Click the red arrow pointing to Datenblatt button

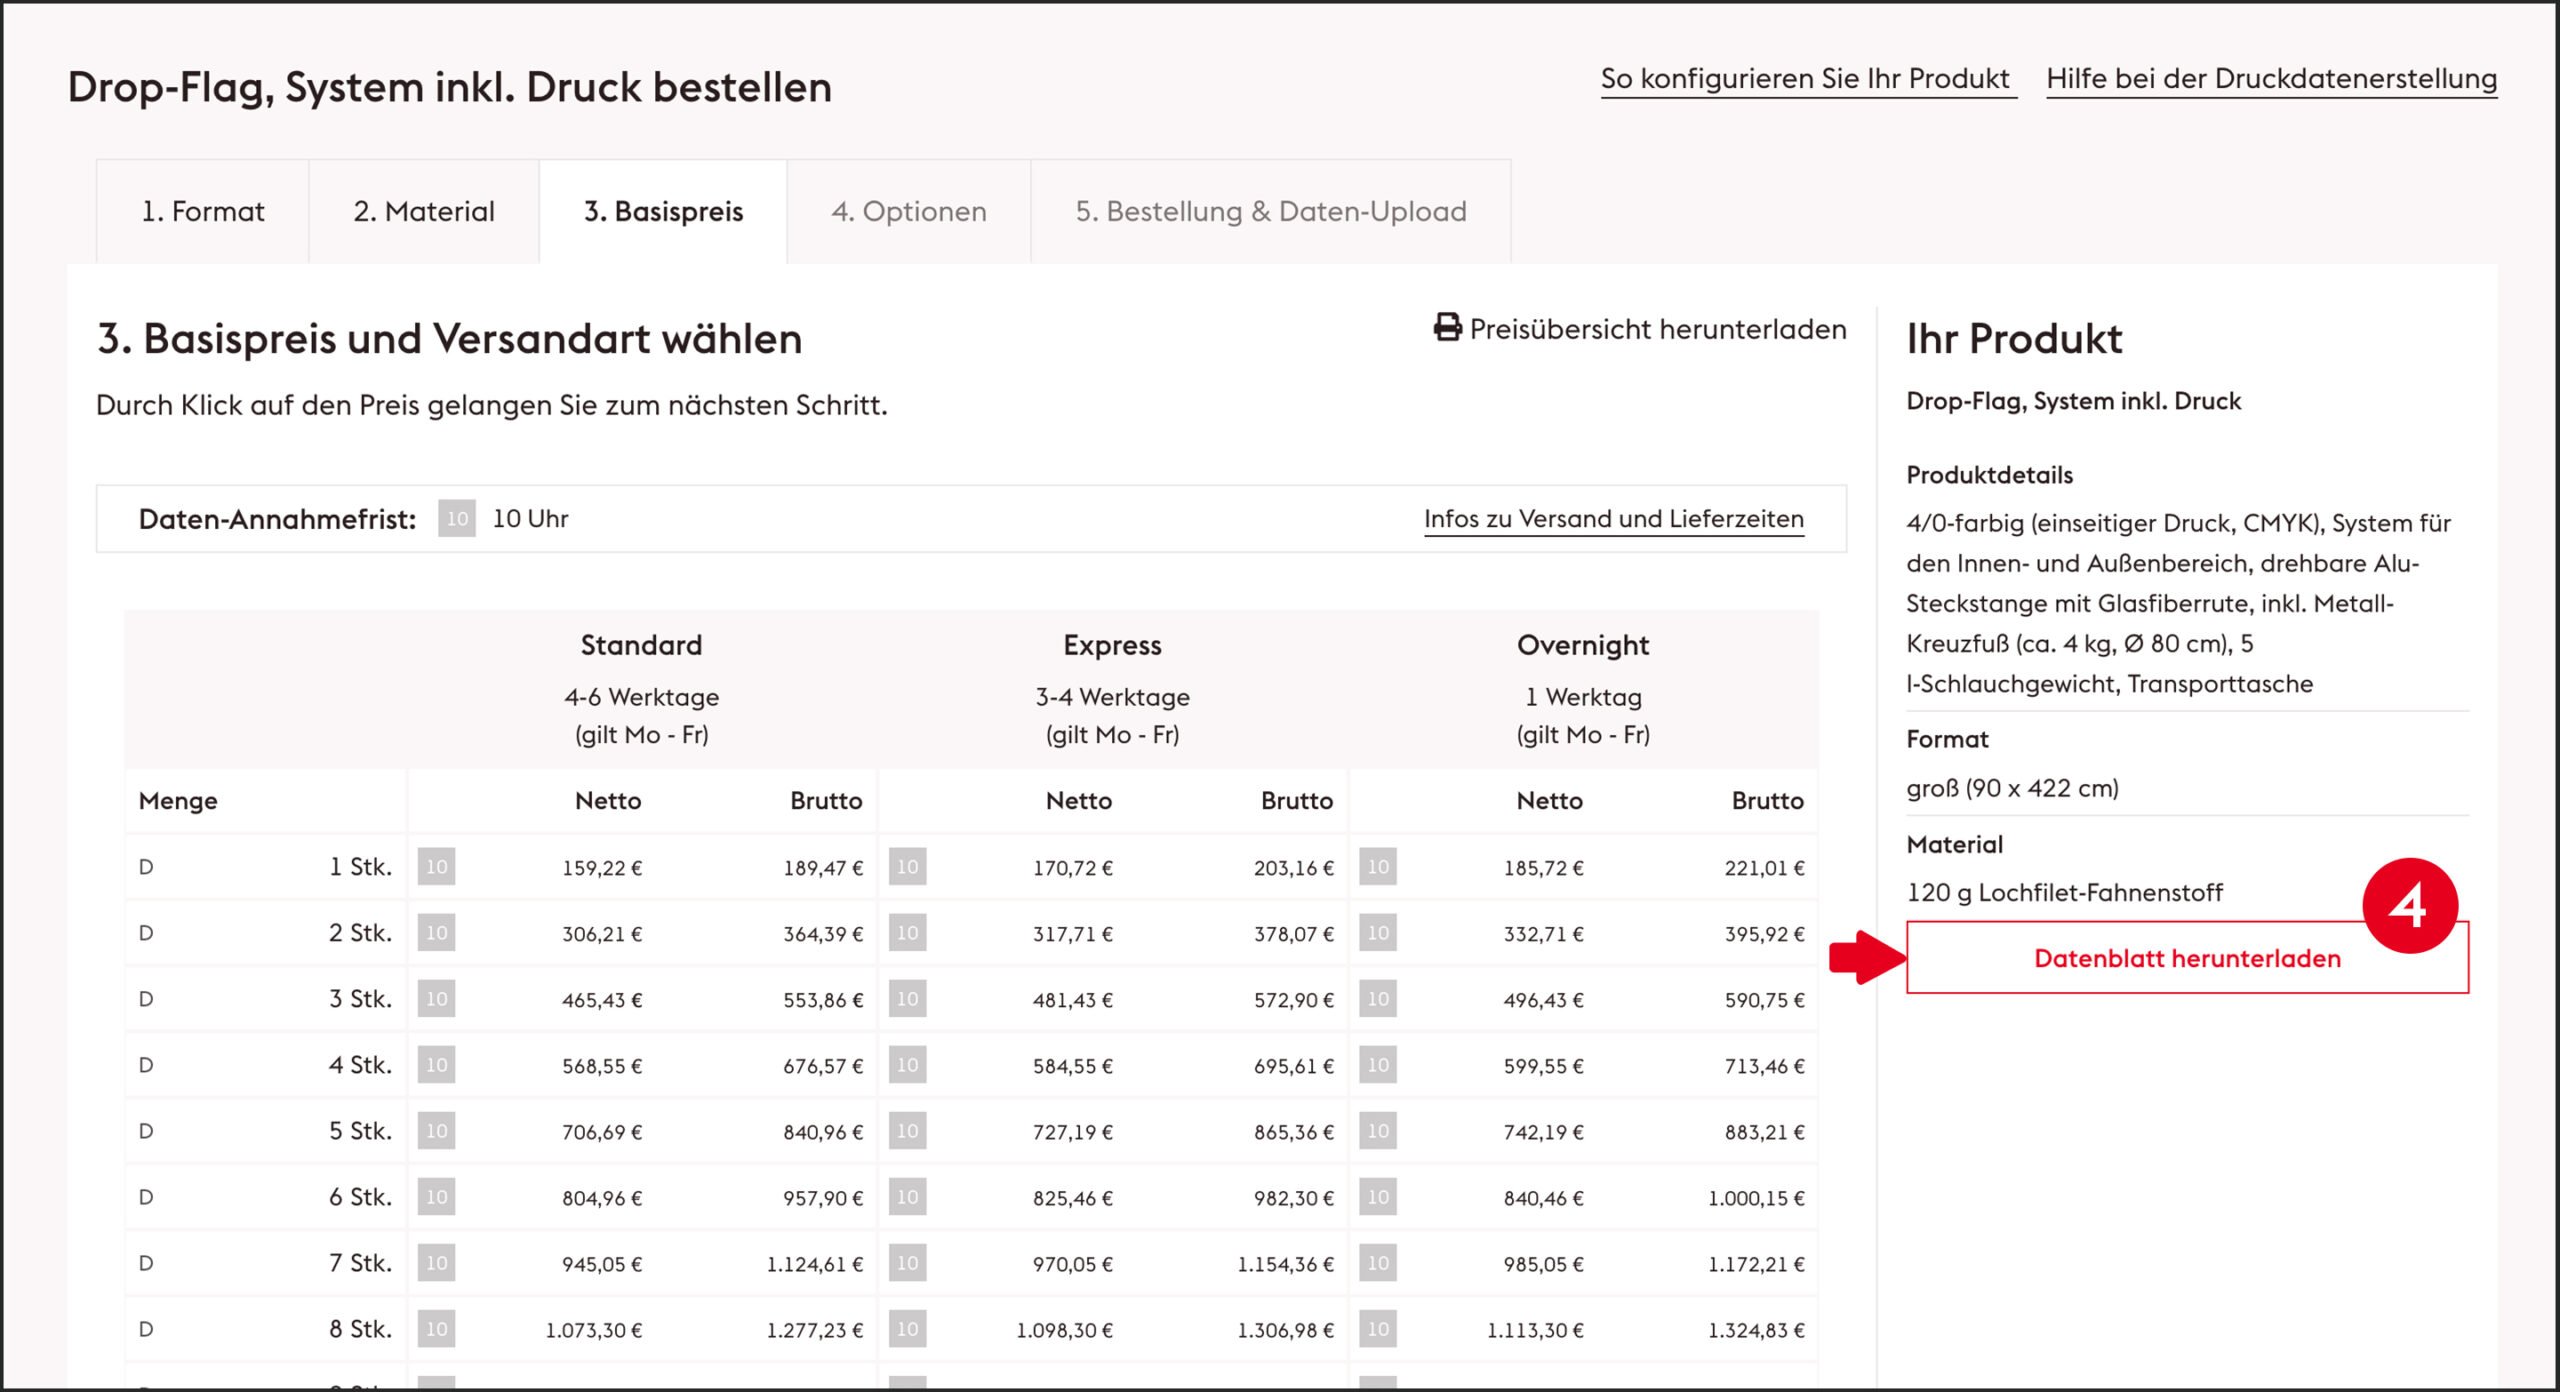click(1866, 958)
